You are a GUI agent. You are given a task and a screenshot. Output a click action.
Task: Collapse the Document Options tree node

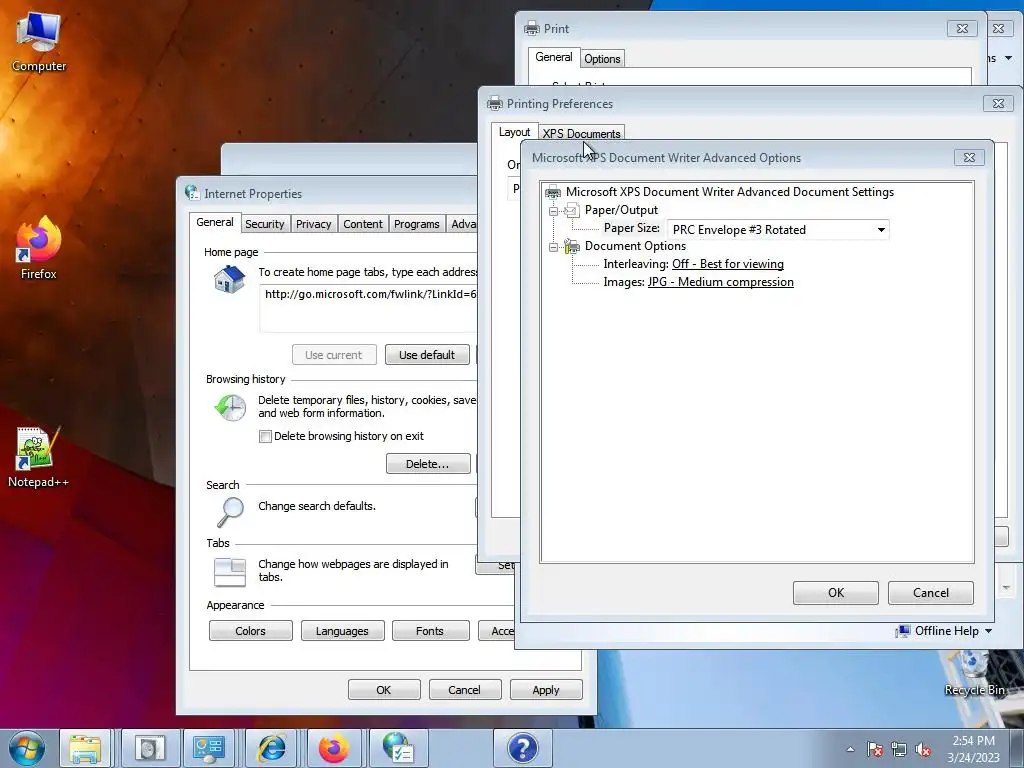click(x=553, y=247)
